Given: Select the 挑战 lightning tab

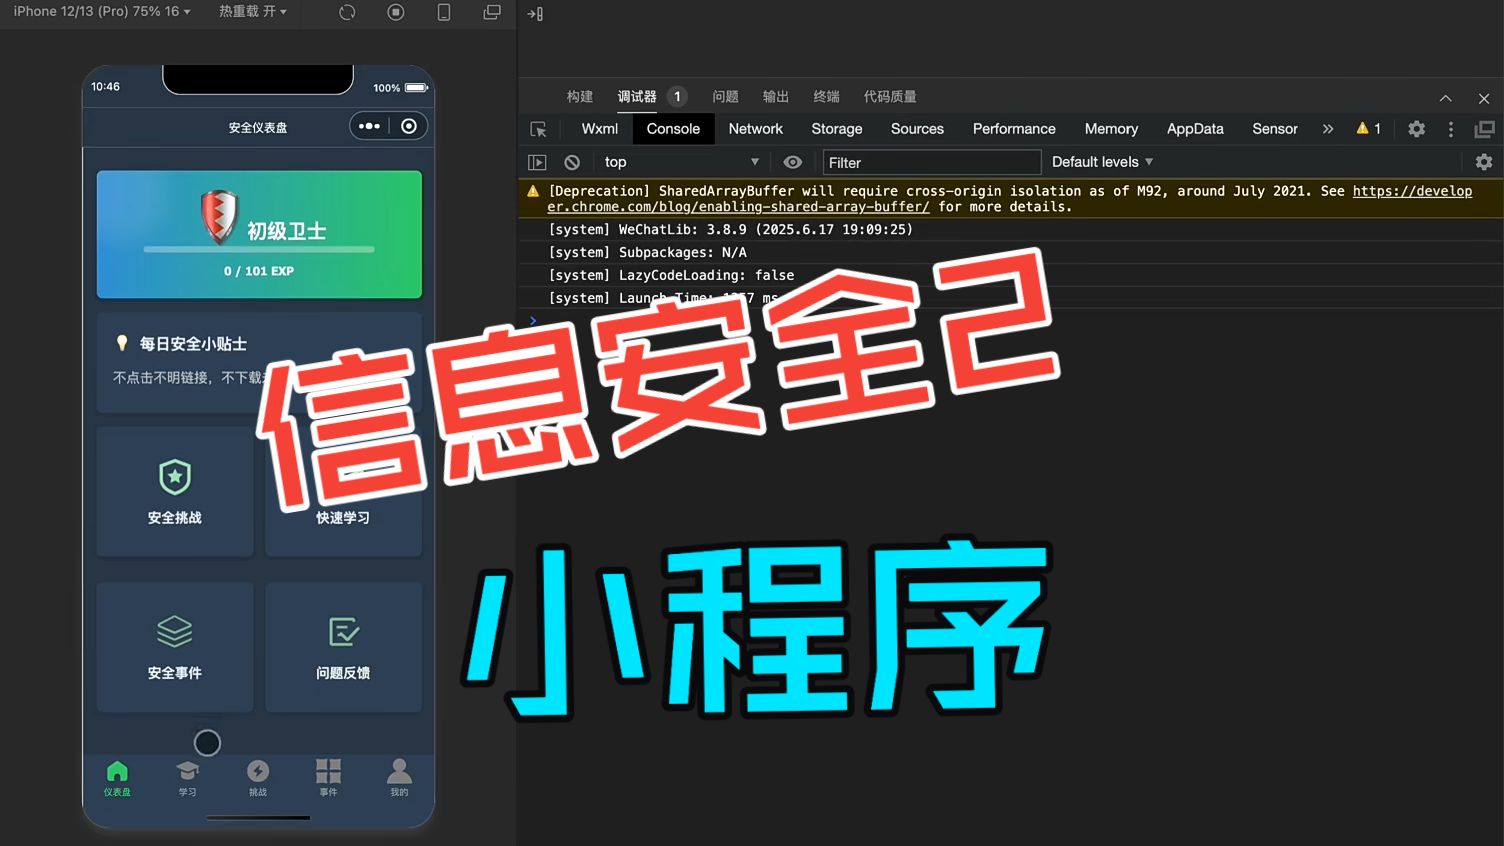Looking at the screenshot, I should coord(258,778).
